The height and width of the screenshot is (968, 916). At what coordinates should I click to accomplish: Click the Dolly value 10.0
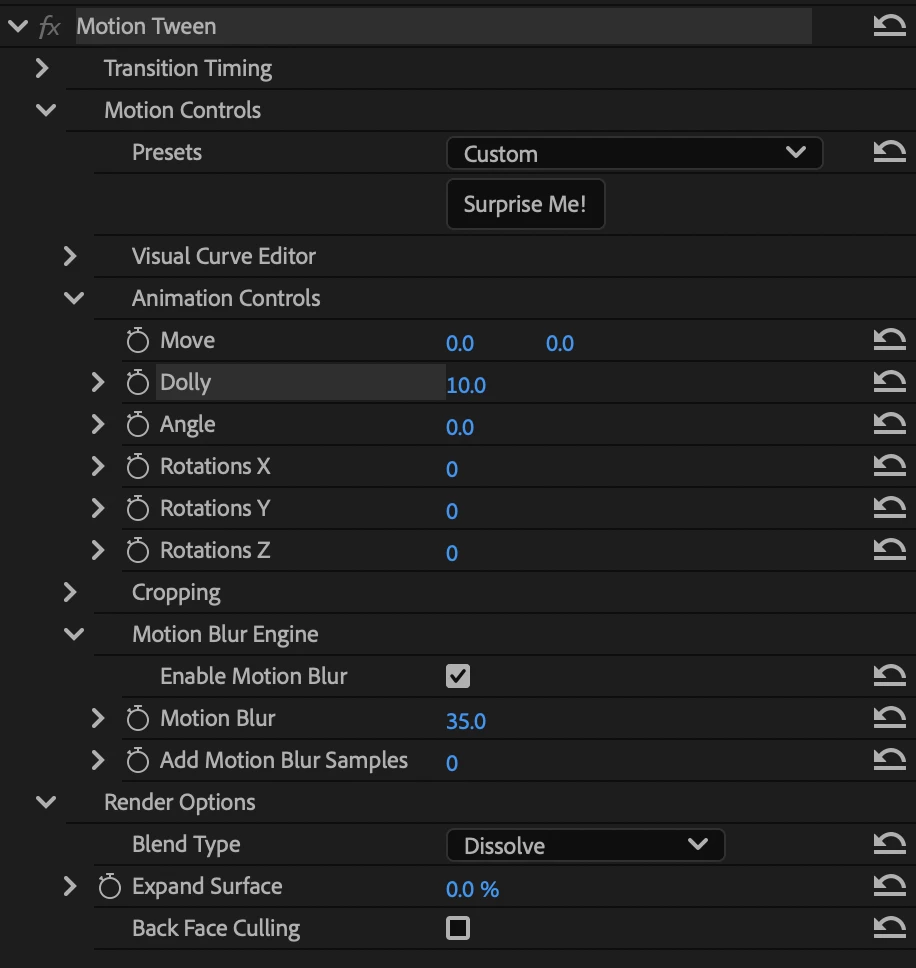(x=466, y=385)
